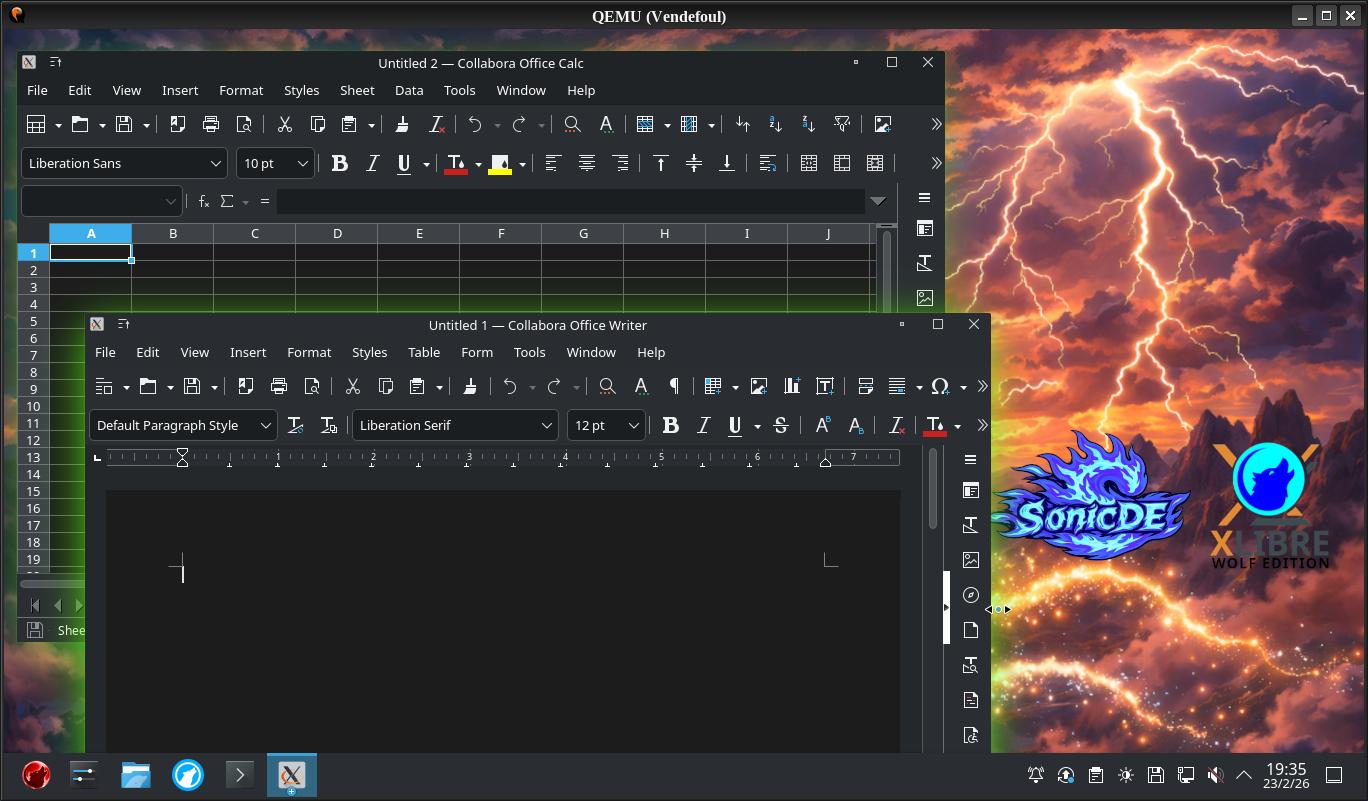Select column A header in Calc
The width and height of the screenshot is (1368, 801).
click(91, 233)
